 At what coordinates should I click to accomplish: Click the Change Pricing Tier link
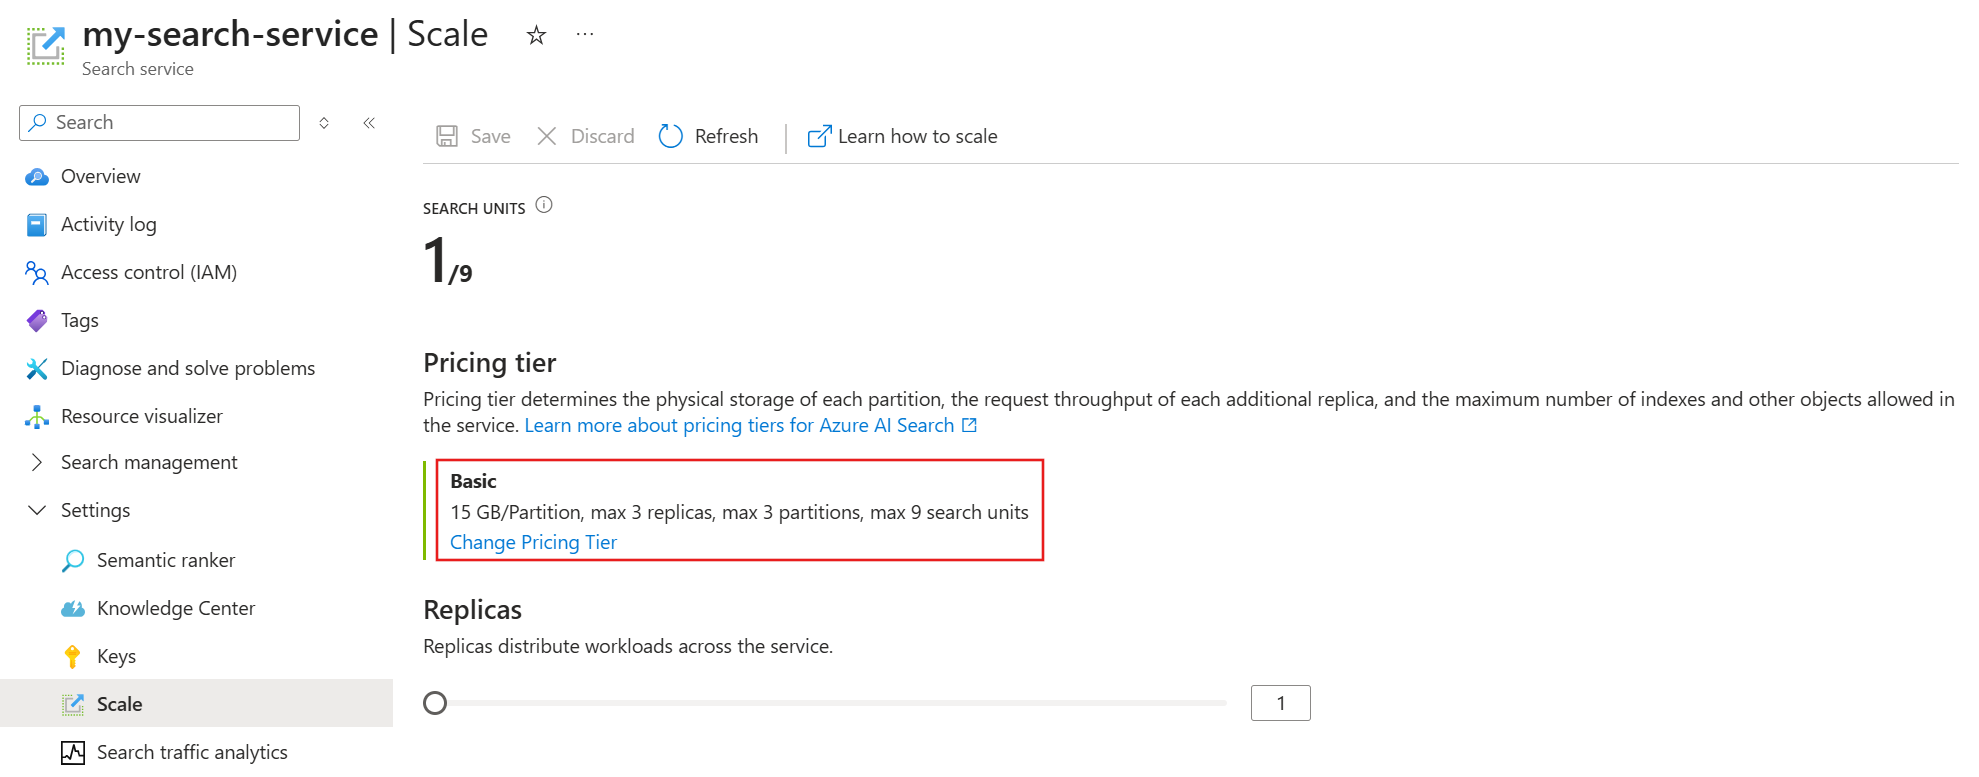(533, 542)
